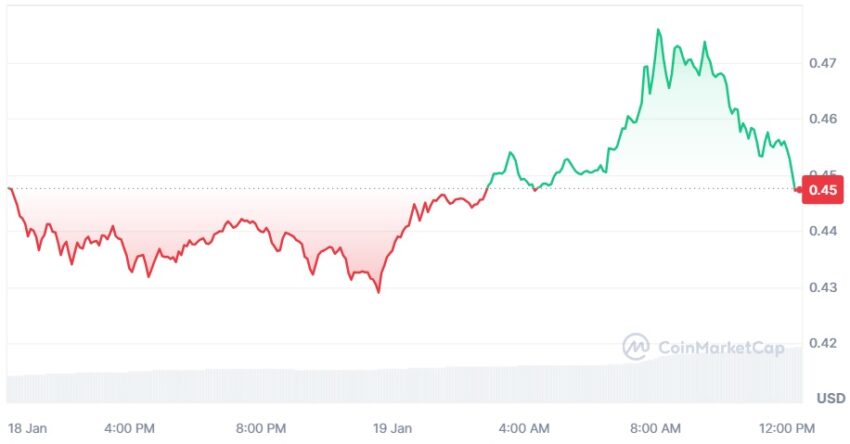Click the USD currency label
The width and height of the screenshot is (850, 444).
tap(831, 398)
